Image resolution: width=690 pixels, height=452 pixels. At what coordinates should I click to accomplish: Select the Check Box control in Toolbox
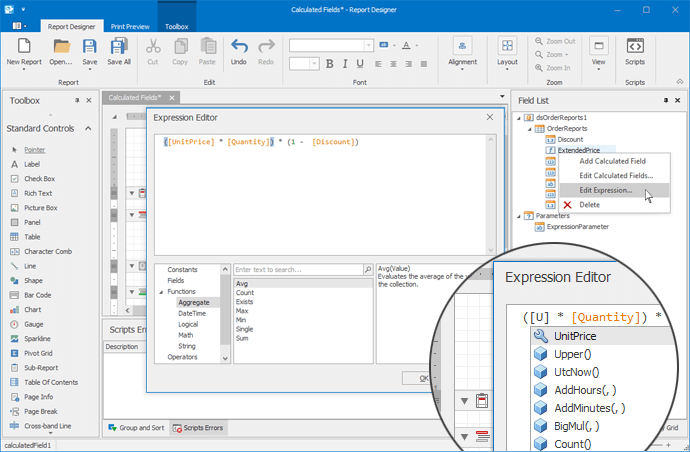(39, 178)
